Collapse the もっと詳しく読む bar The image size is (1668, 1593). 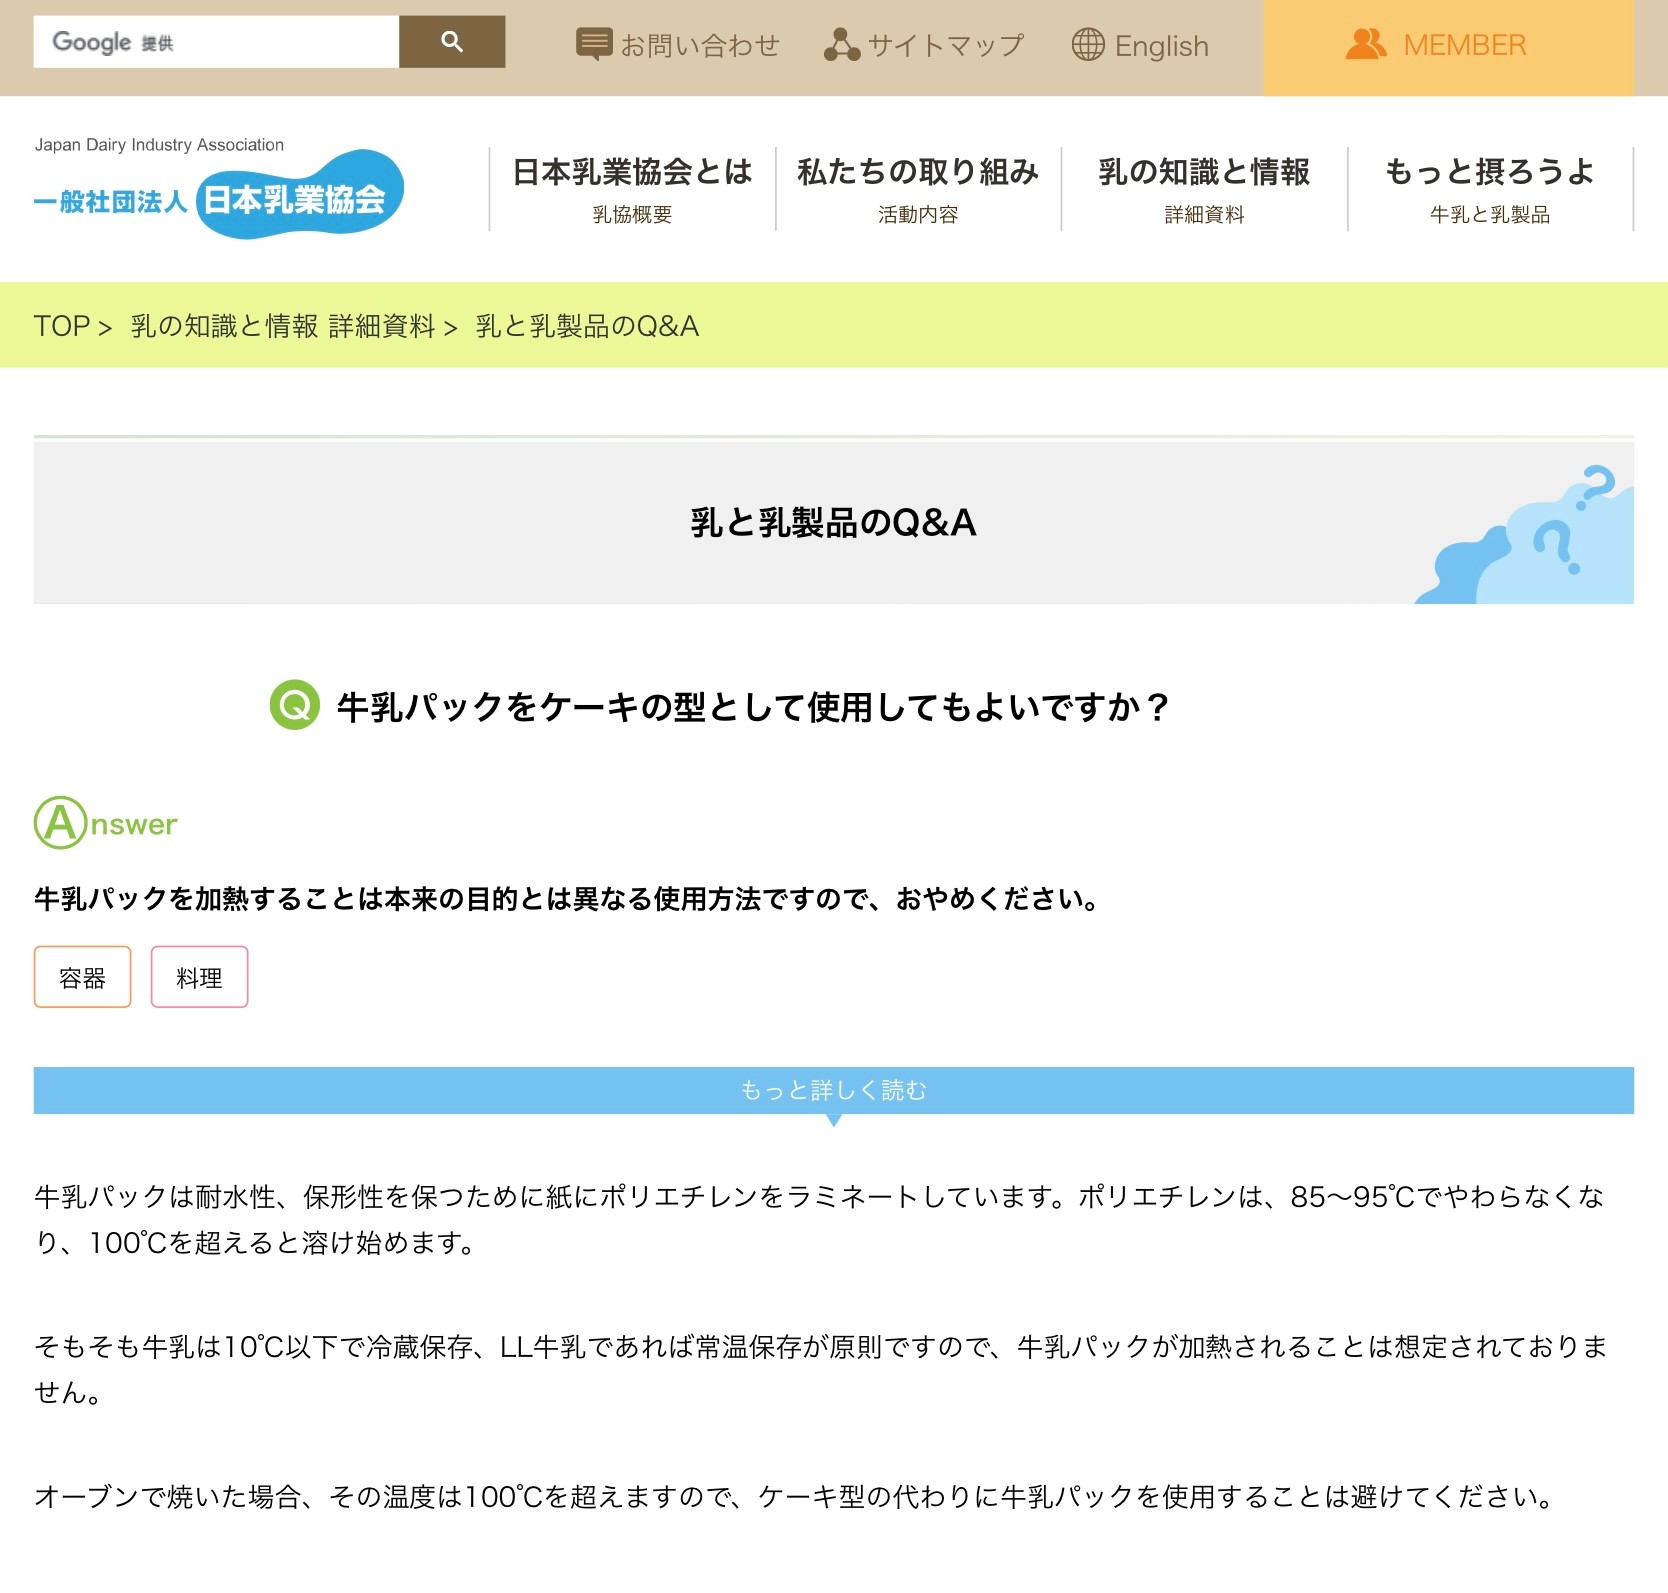coord(833,1090)
